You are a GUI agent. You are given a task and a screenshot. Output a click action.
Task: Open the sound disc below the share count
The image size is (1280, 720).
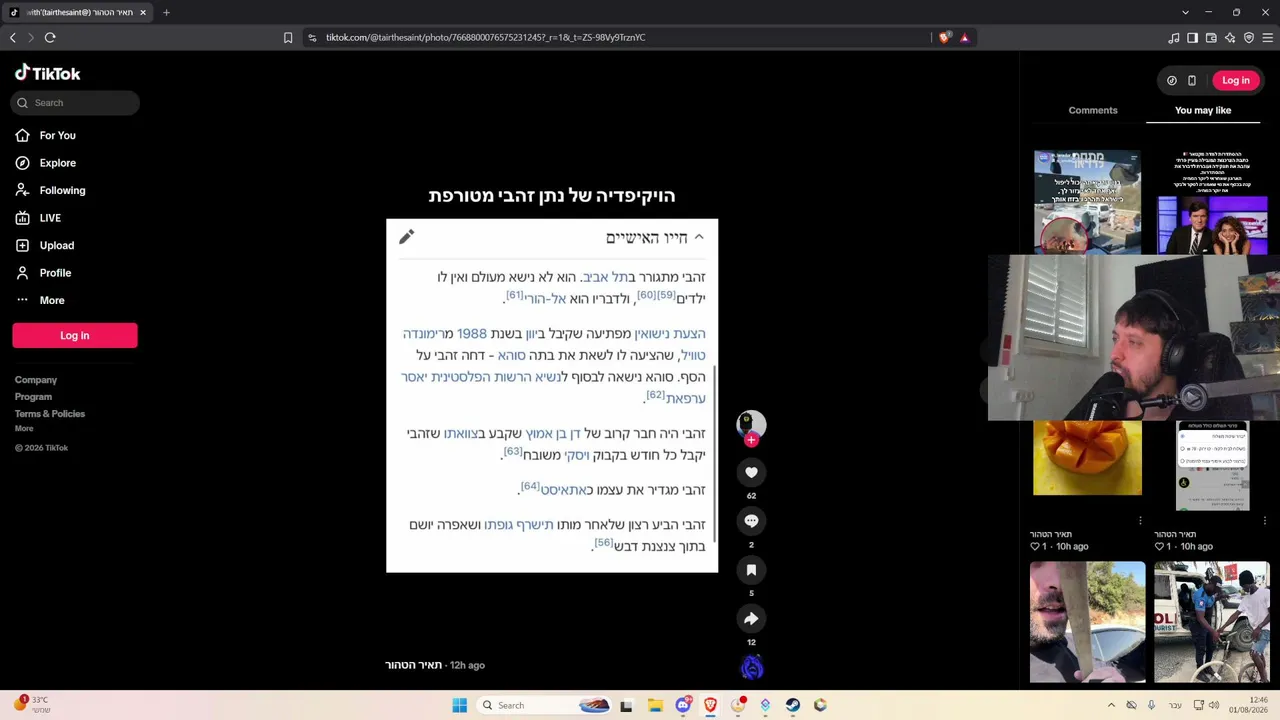click(752, 667)
